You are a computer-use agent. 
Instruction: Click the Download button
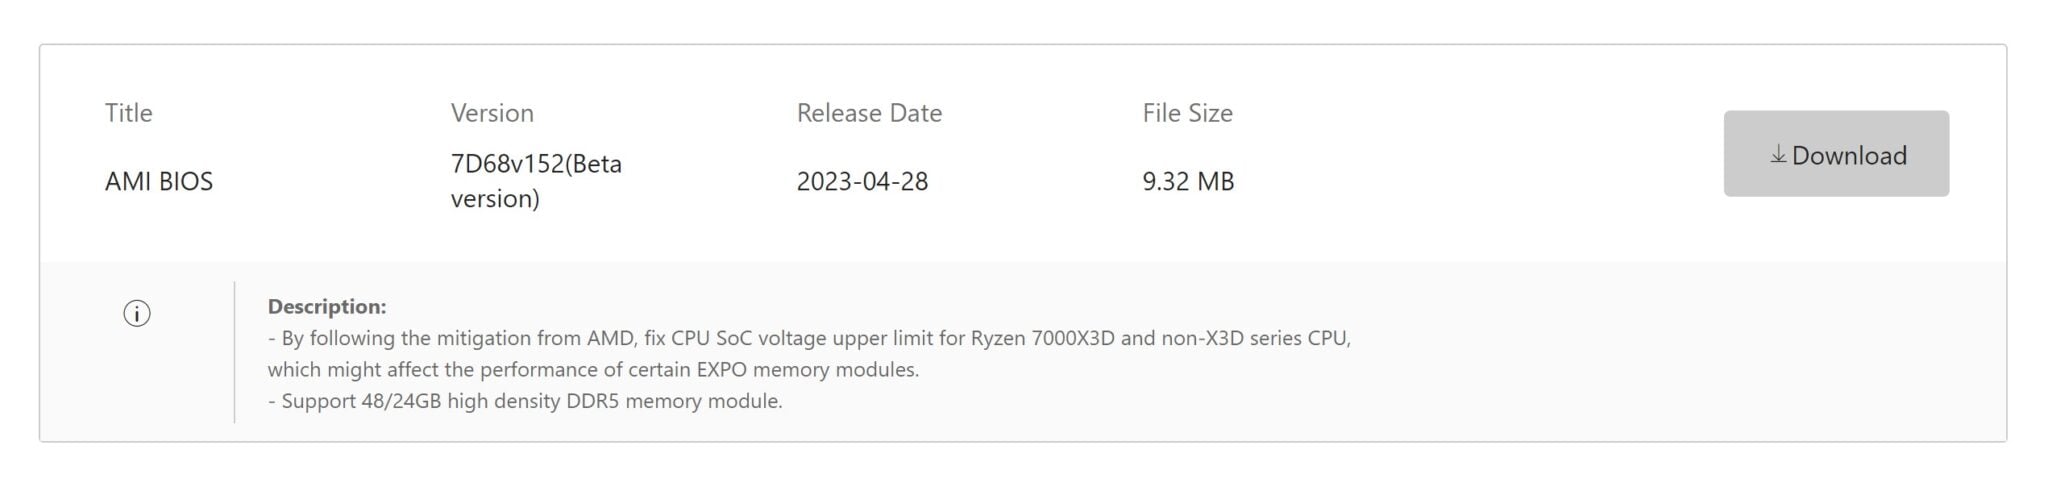click(1835, 154)
